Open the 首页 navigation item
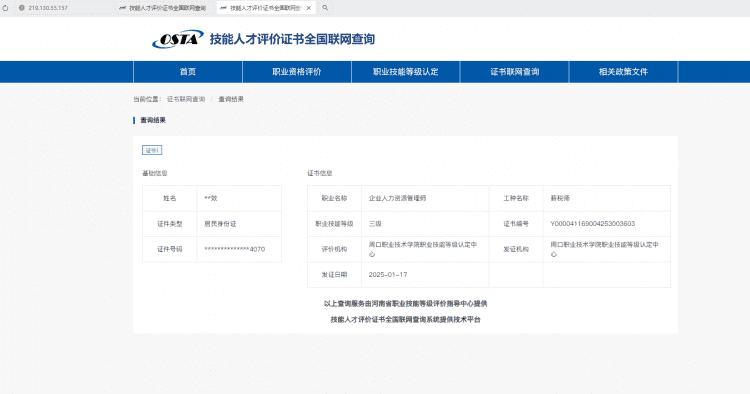750x394 pixels. tap(188, 72)
